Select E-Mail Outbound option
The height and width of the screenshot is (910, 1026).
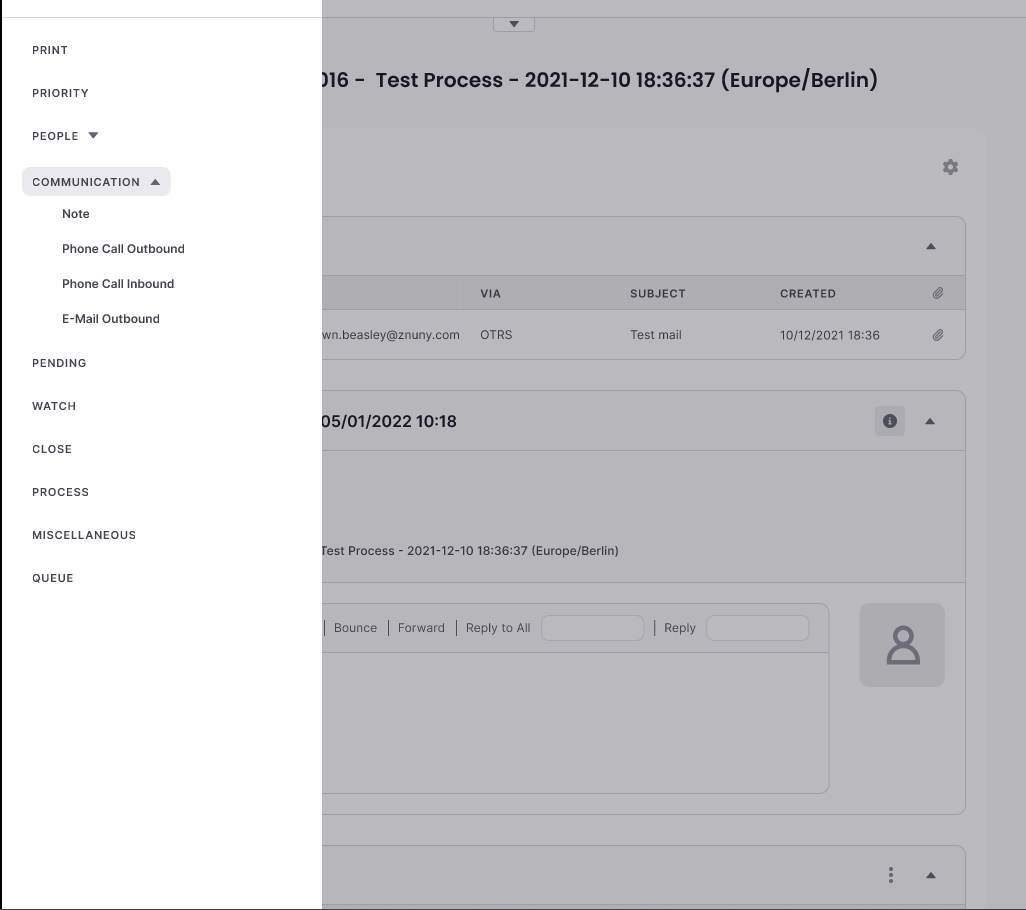(111, 319)
